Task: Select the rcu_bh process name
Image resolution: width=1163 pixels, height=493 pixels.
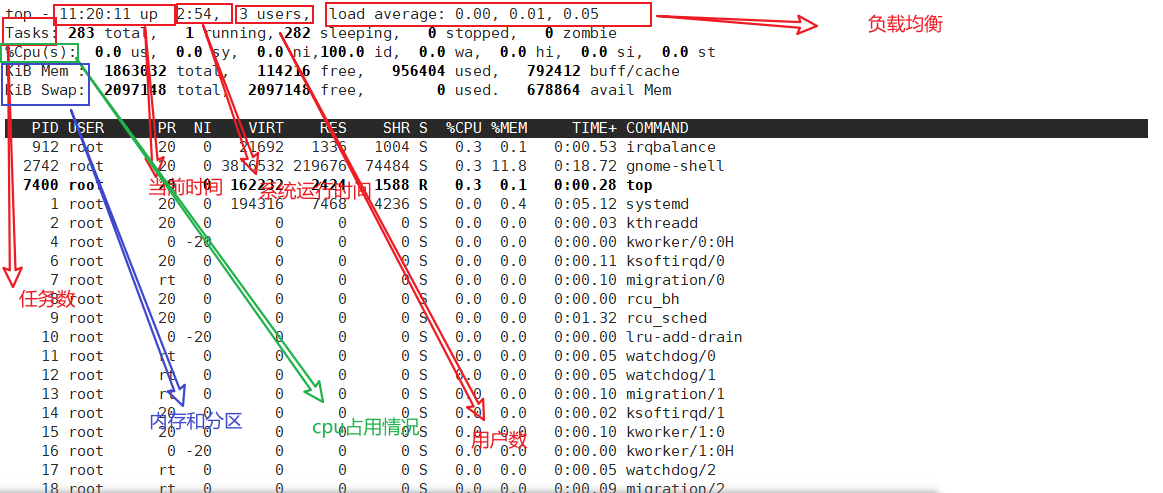Action: [x=653, y=300]
